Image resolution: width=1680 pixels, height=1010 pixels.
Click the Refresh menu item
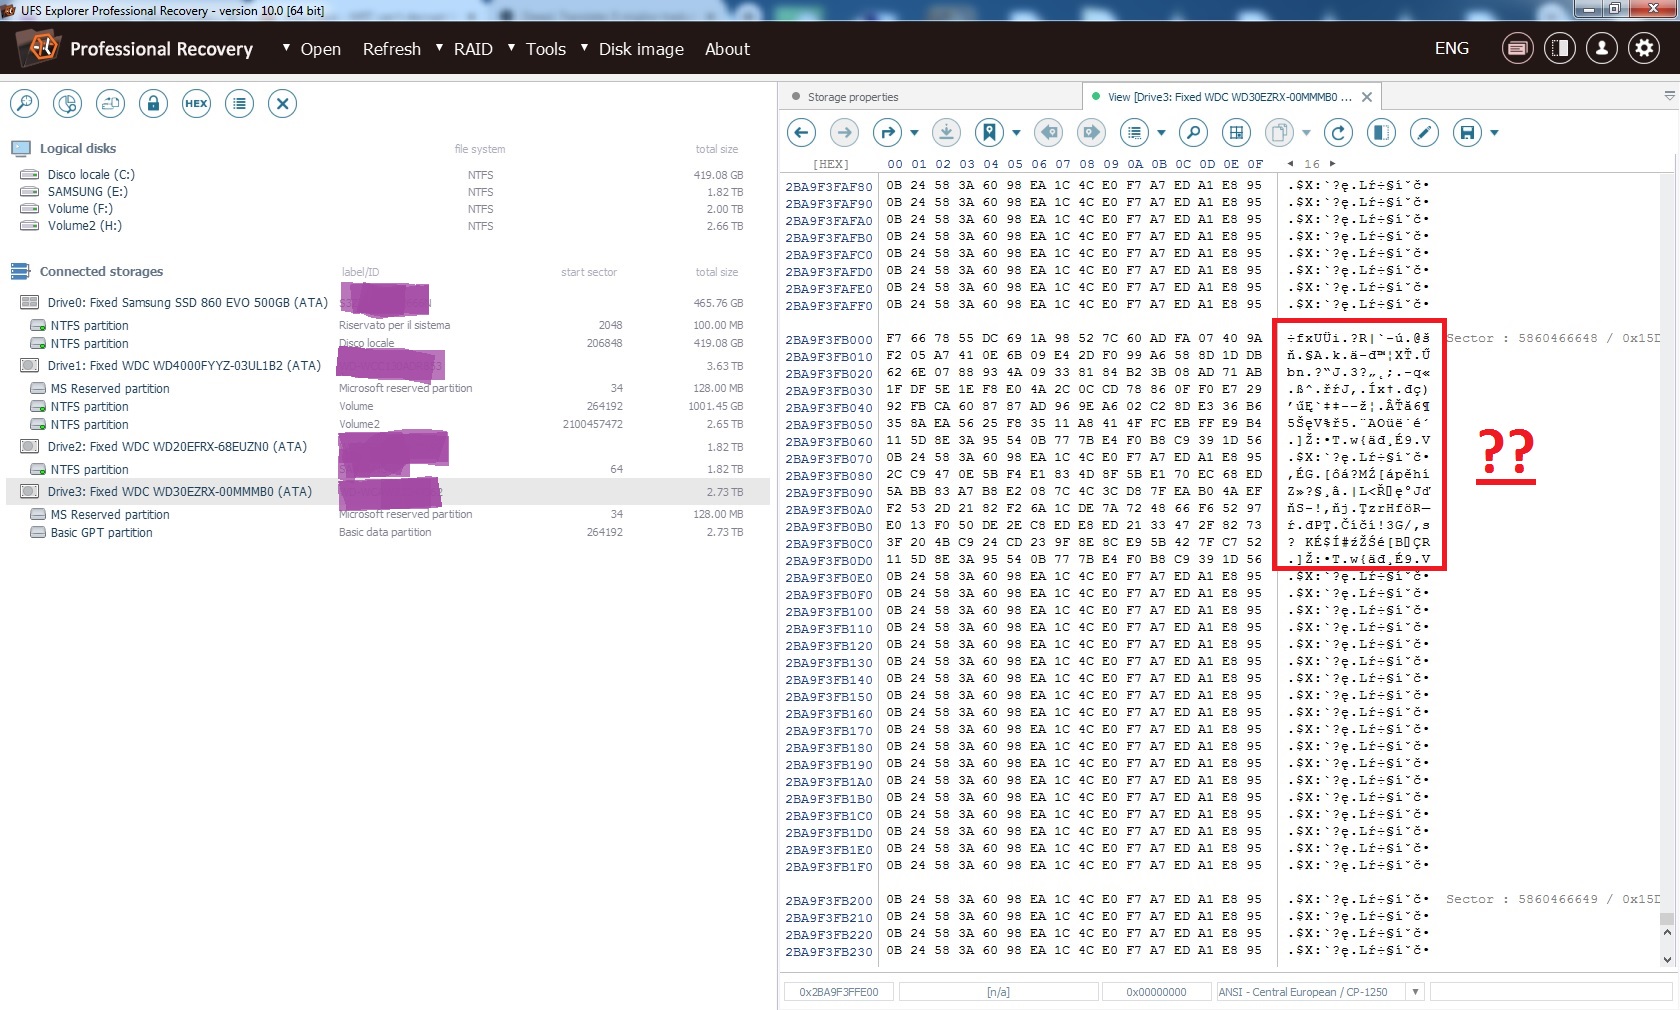click(x=392, y=49)
